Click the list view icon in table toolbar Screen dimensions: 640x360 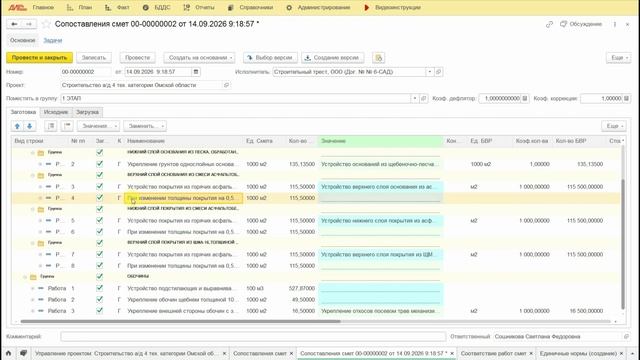coord(51,126)
